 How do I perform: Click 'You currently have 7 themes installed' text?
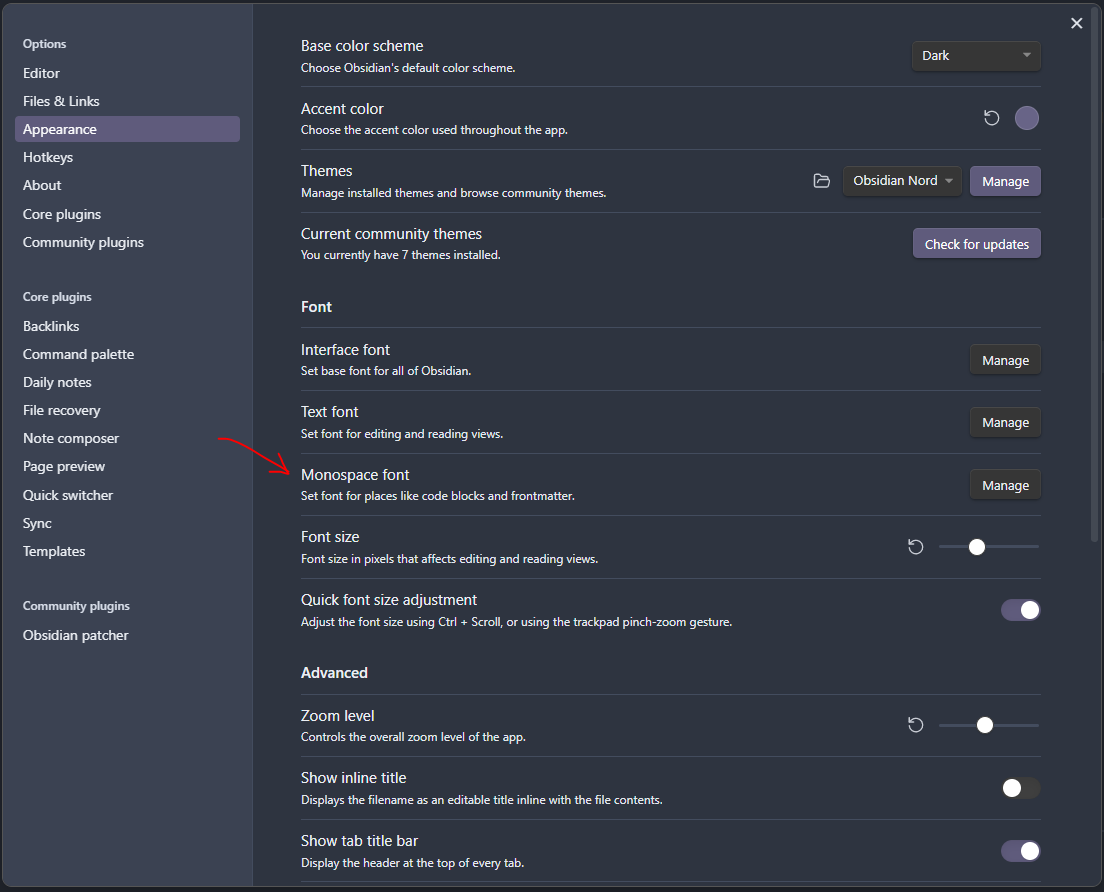point(401,255)
